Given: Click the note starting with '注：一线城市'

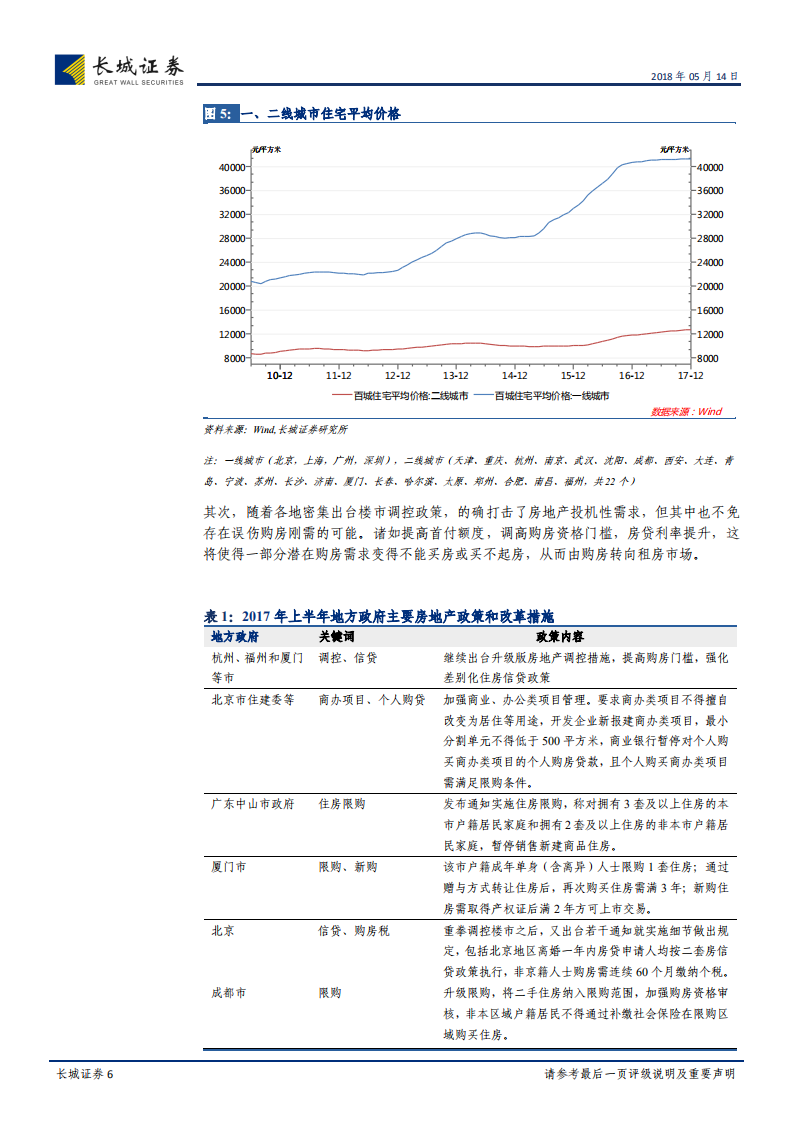Looking at the screenshot, I should click(x=469, y=471).
